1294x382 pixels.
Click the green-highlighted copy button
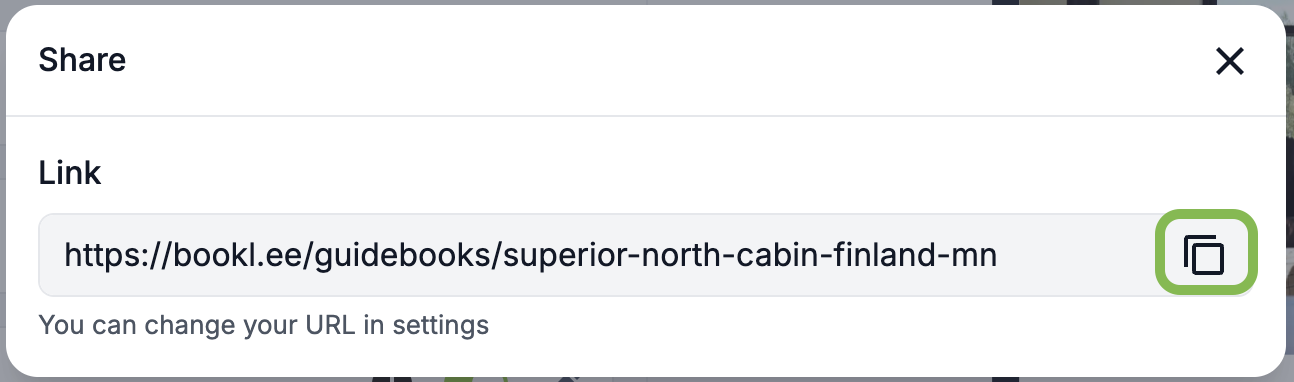1205,254
